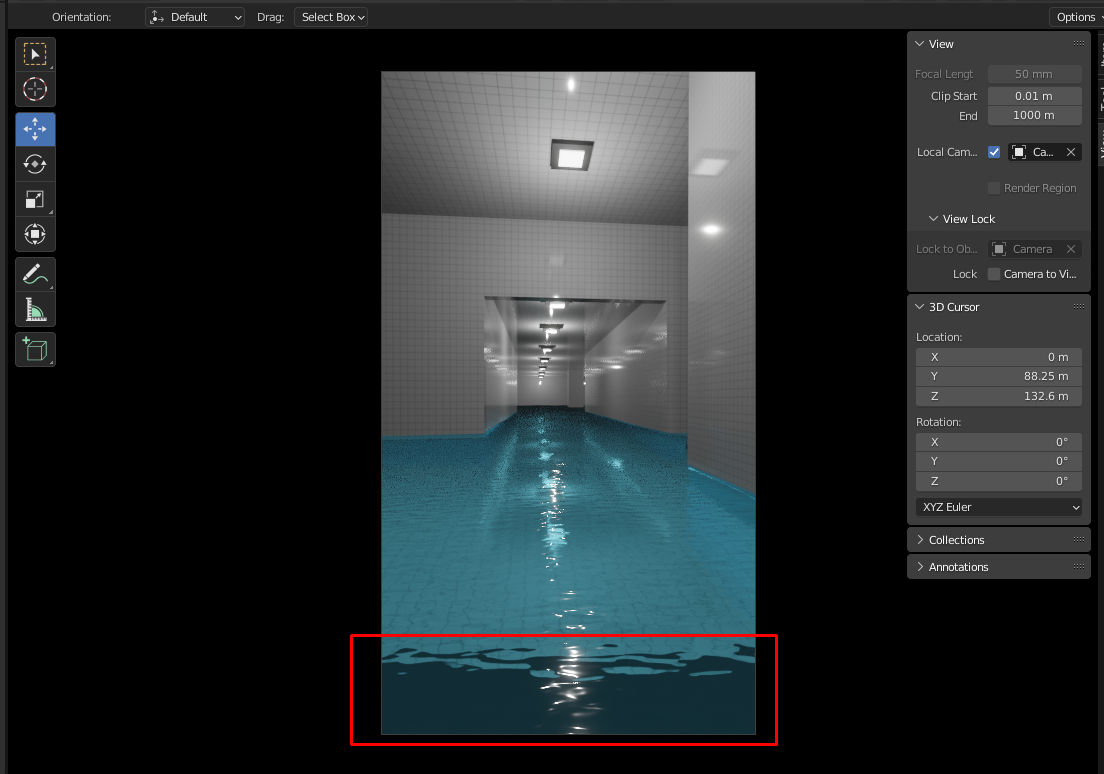
Task: Clear the Lock to Object Camera field
Action: point(1071,249)
